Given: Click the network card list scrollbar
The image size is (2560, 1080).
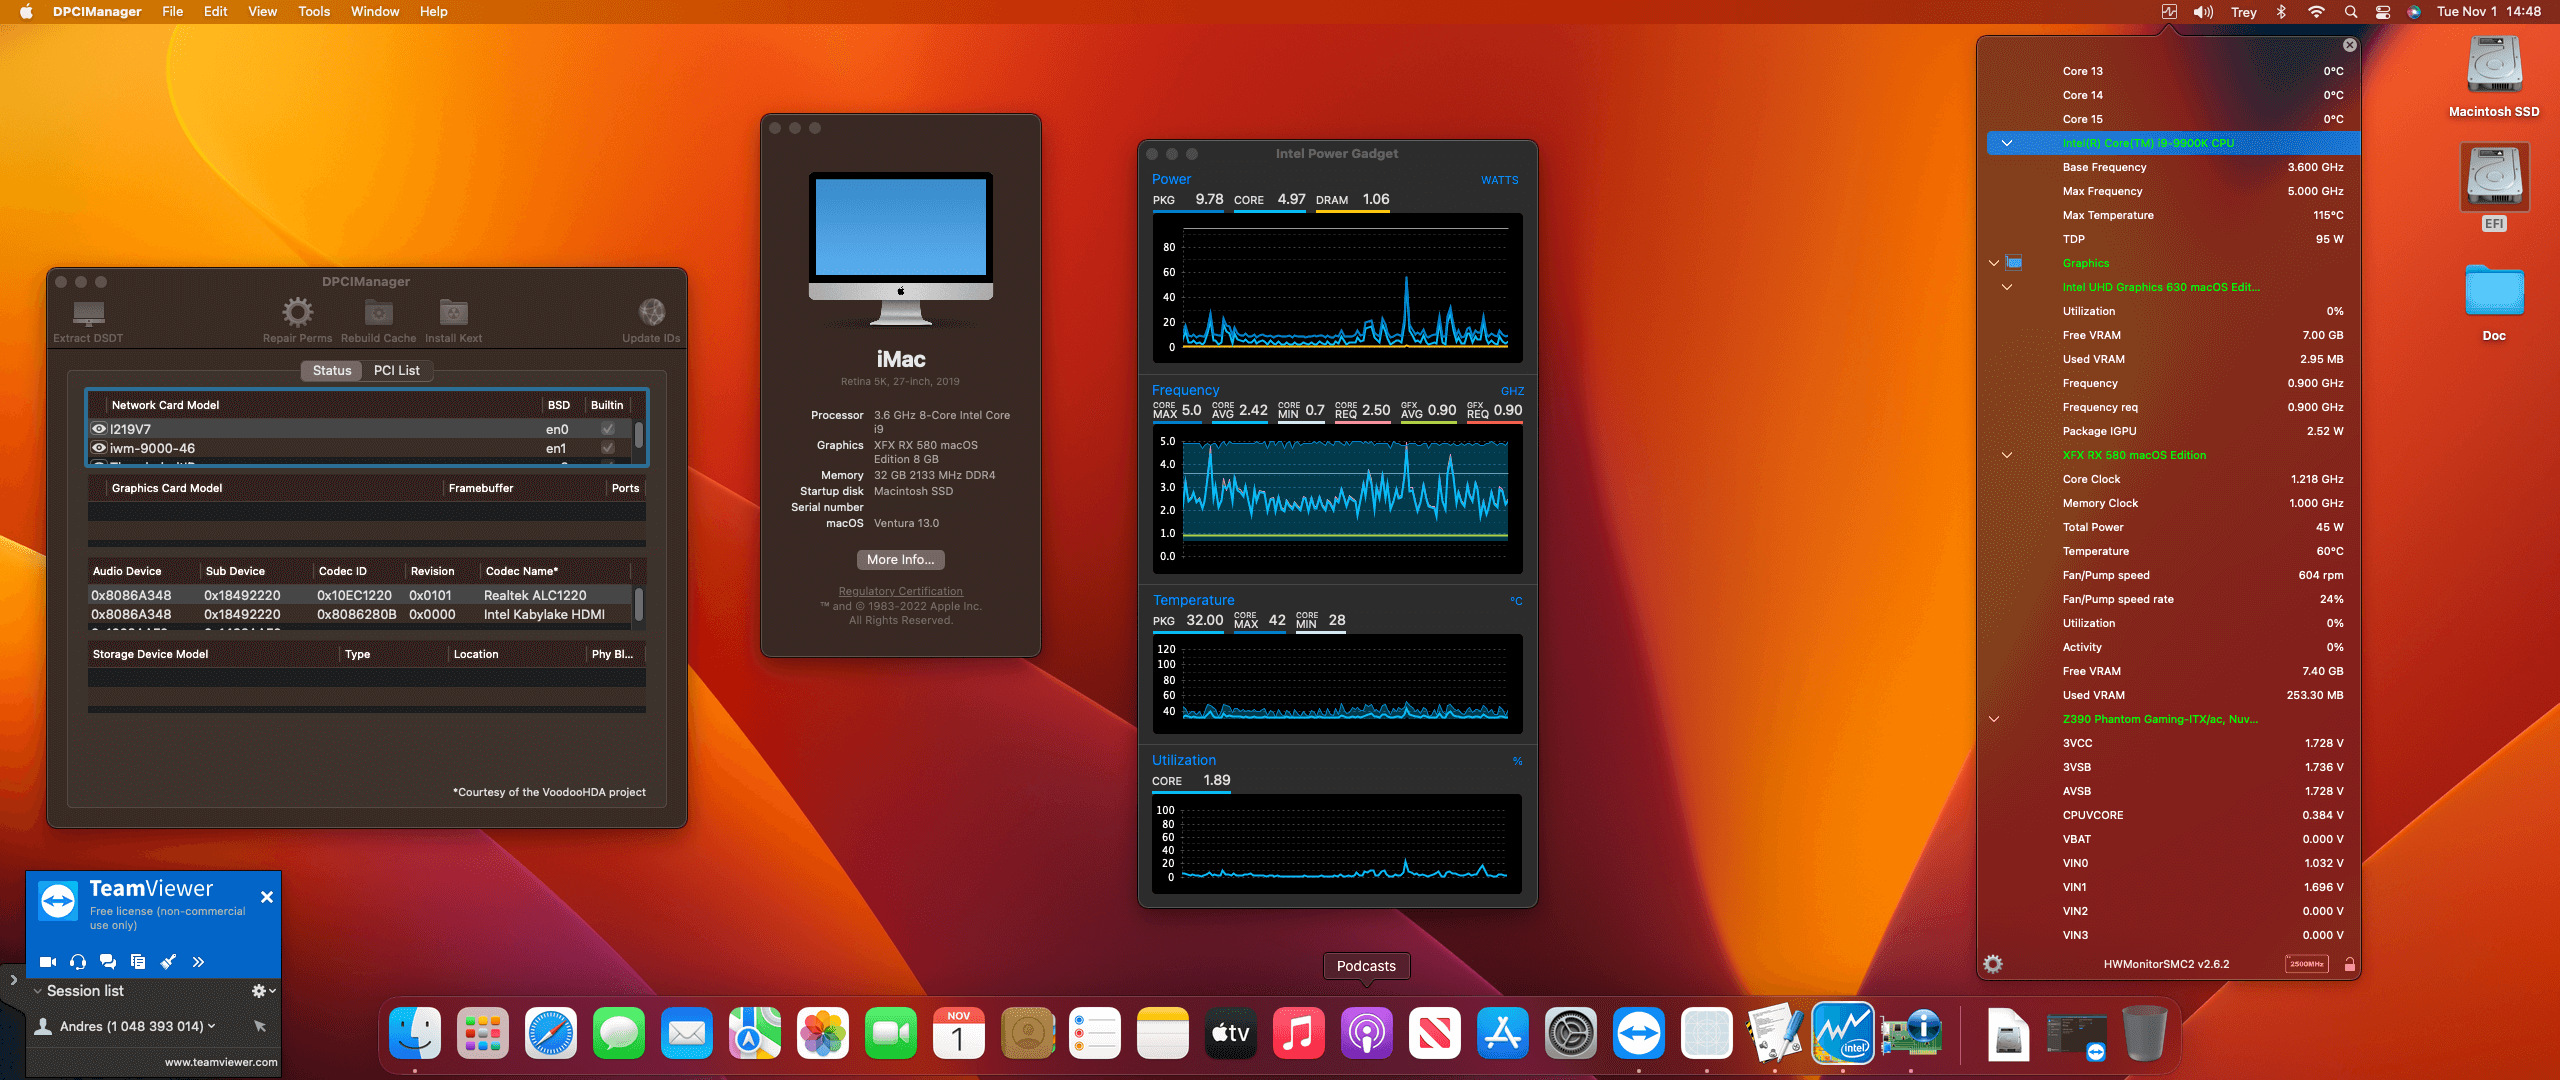Looking at the screenshot, I should click(x=639, y=437).
